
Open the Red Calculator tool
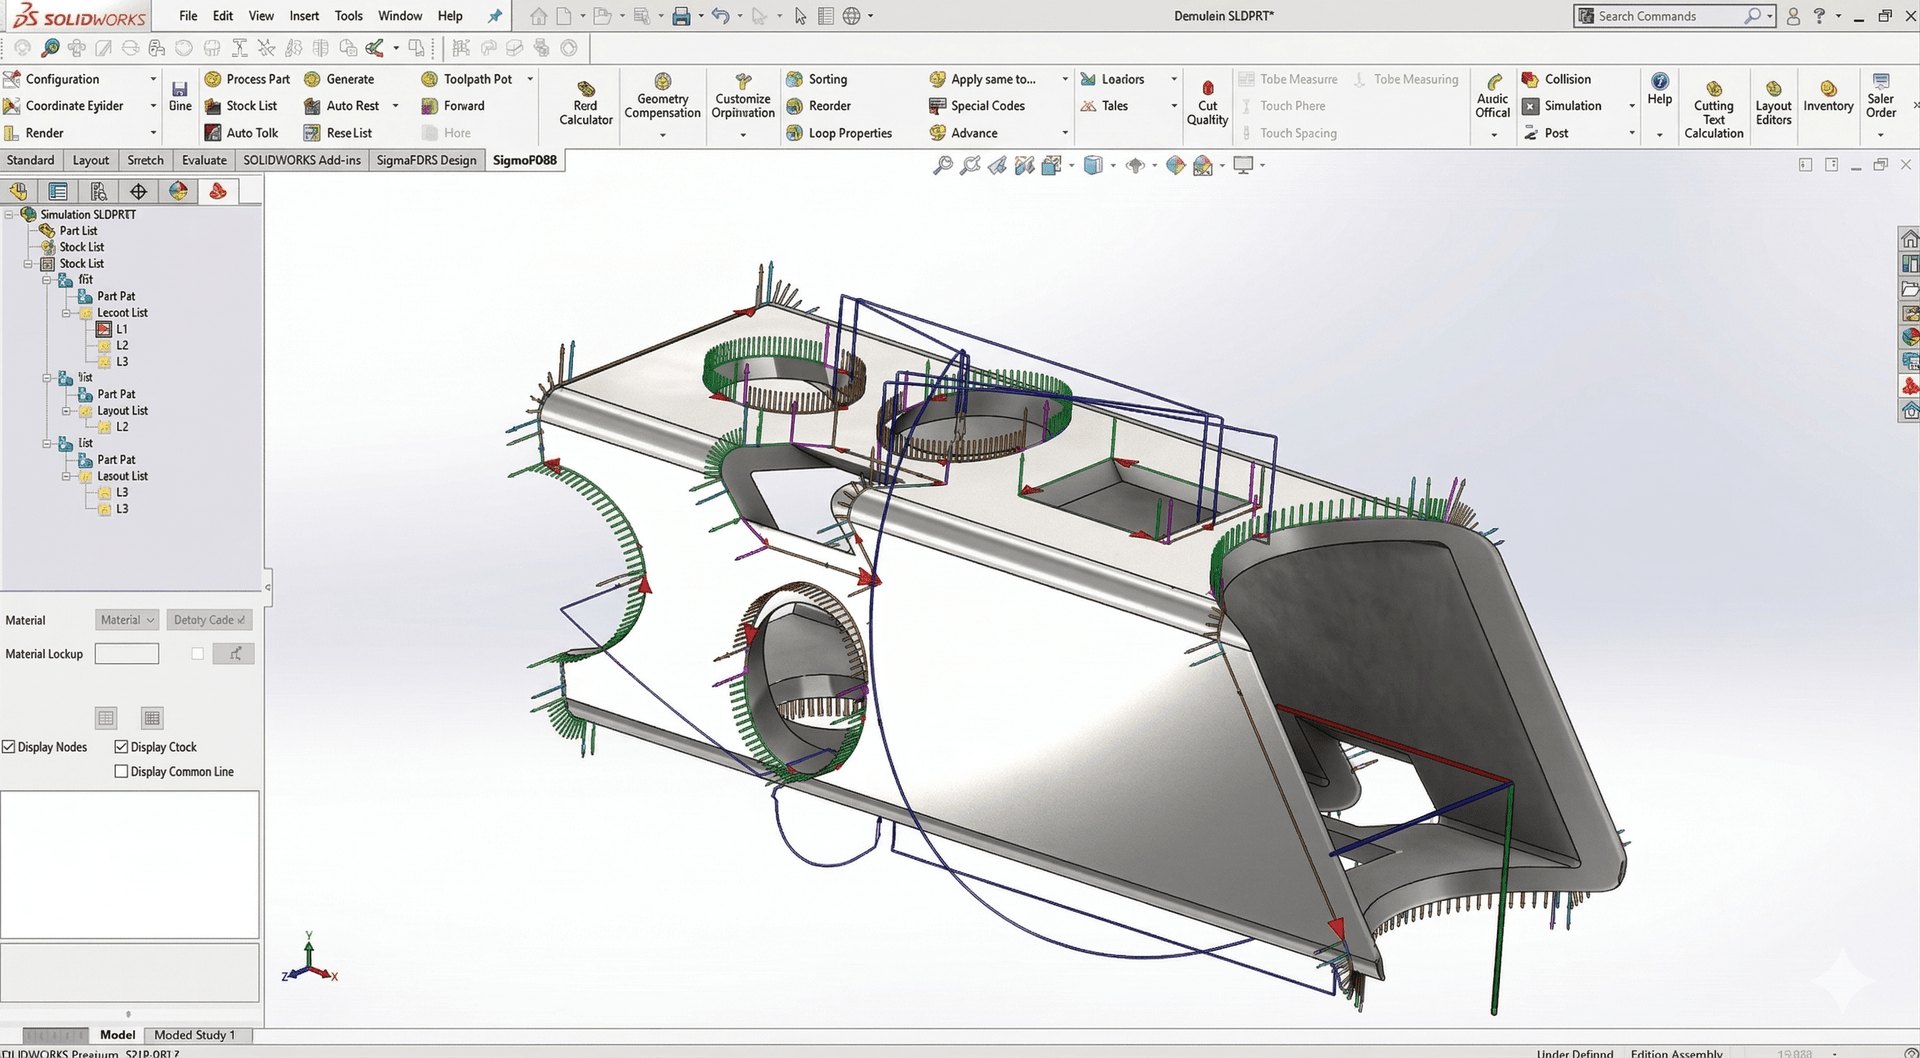pos(586,103)
